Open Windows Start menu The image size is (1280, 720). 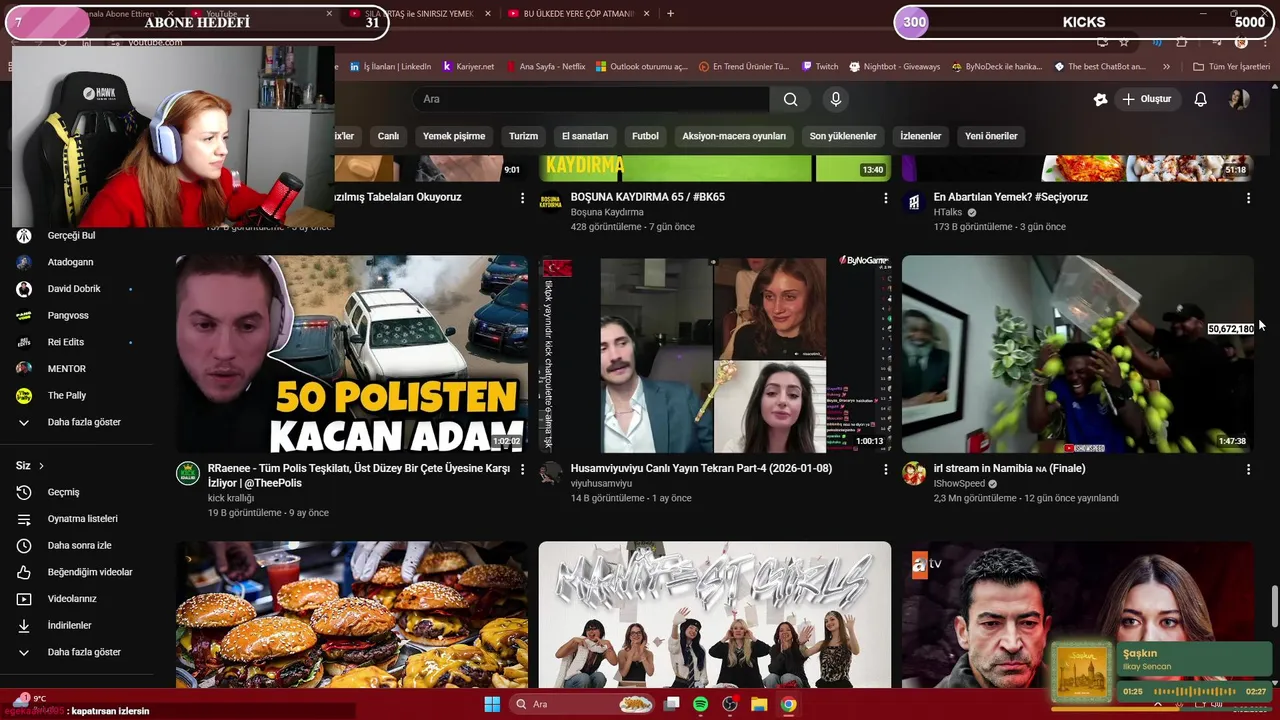492,704
